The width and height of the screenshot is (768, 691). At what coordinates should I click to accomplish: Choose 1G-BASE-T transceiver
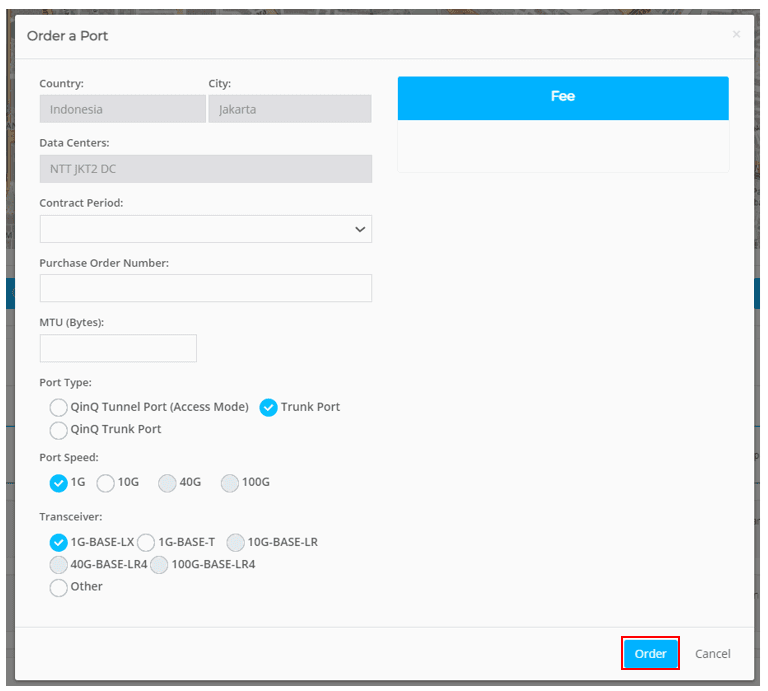pyautogui.click(x=146, y=542)
